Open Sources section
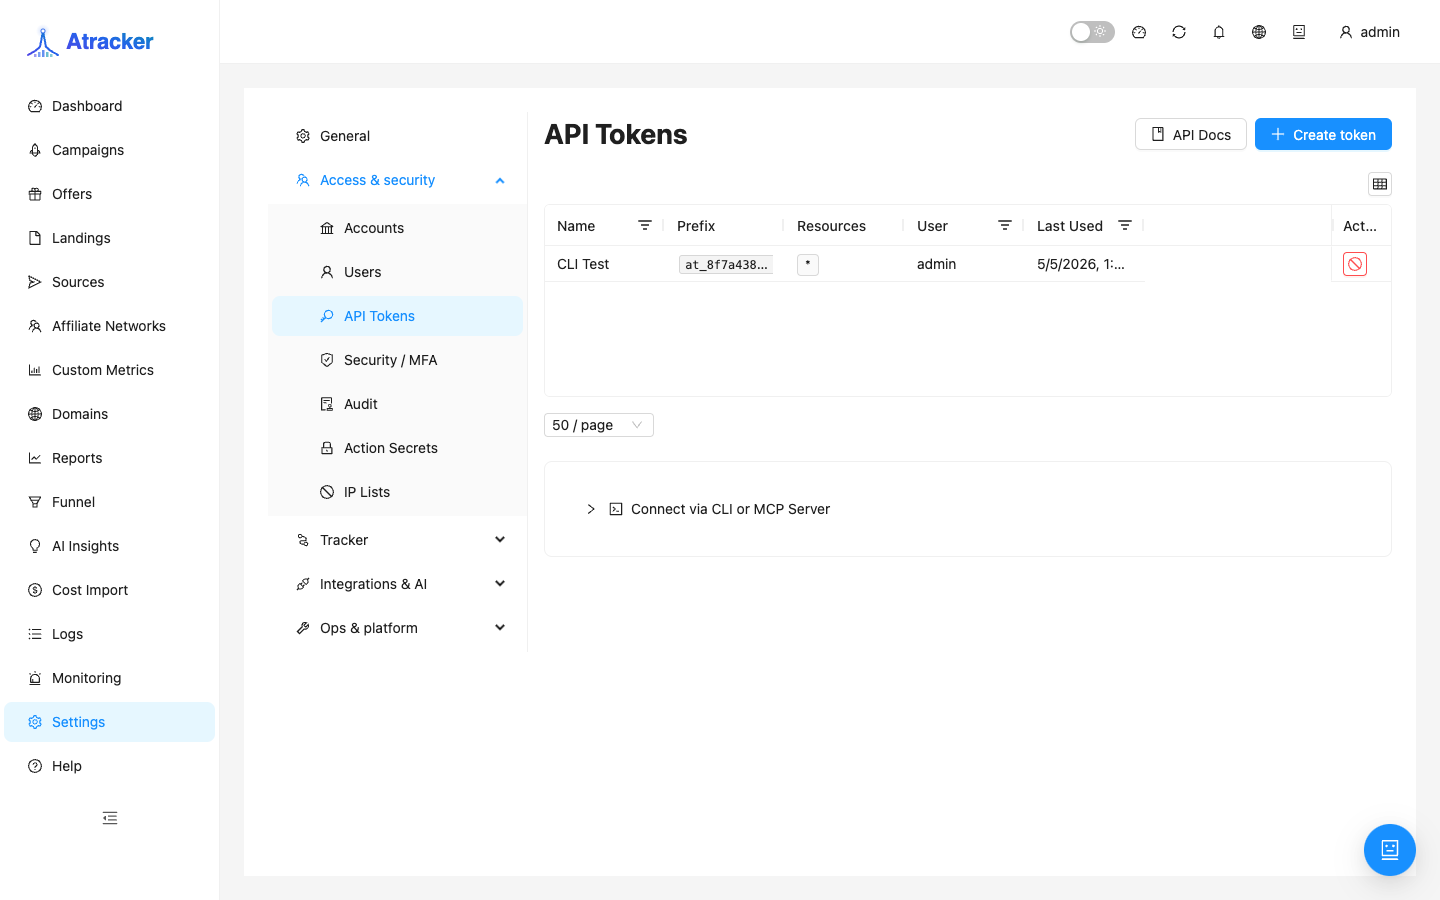1440x900 pixels. point(109,282)
